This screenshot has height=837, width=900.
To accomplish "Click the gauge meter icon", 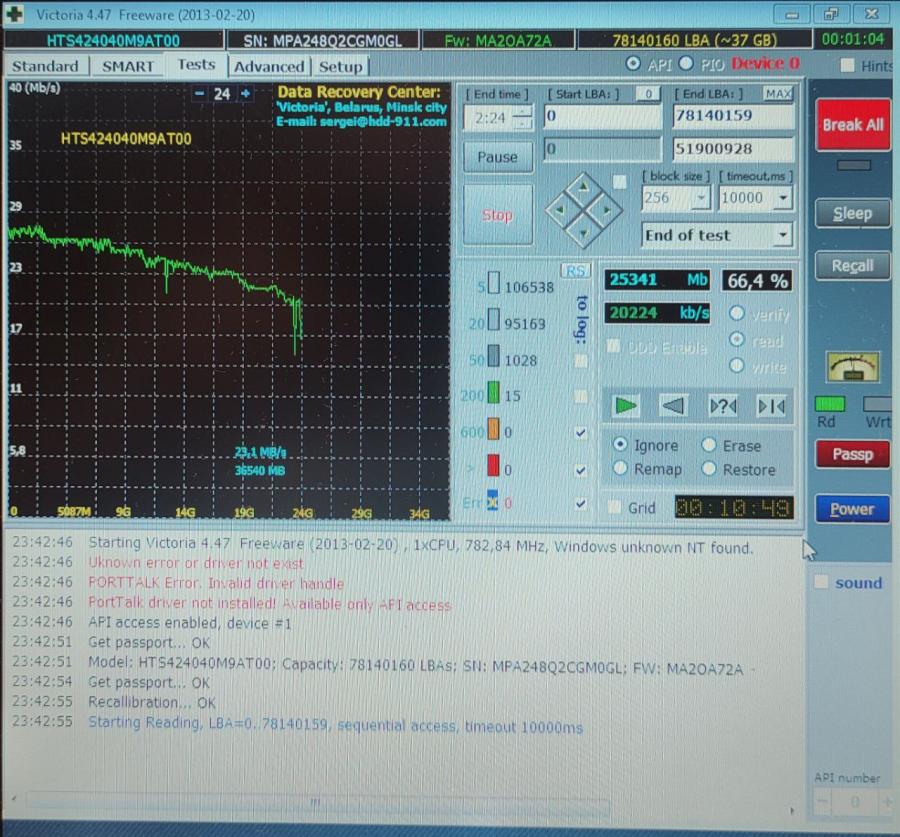I will point(852,367).
